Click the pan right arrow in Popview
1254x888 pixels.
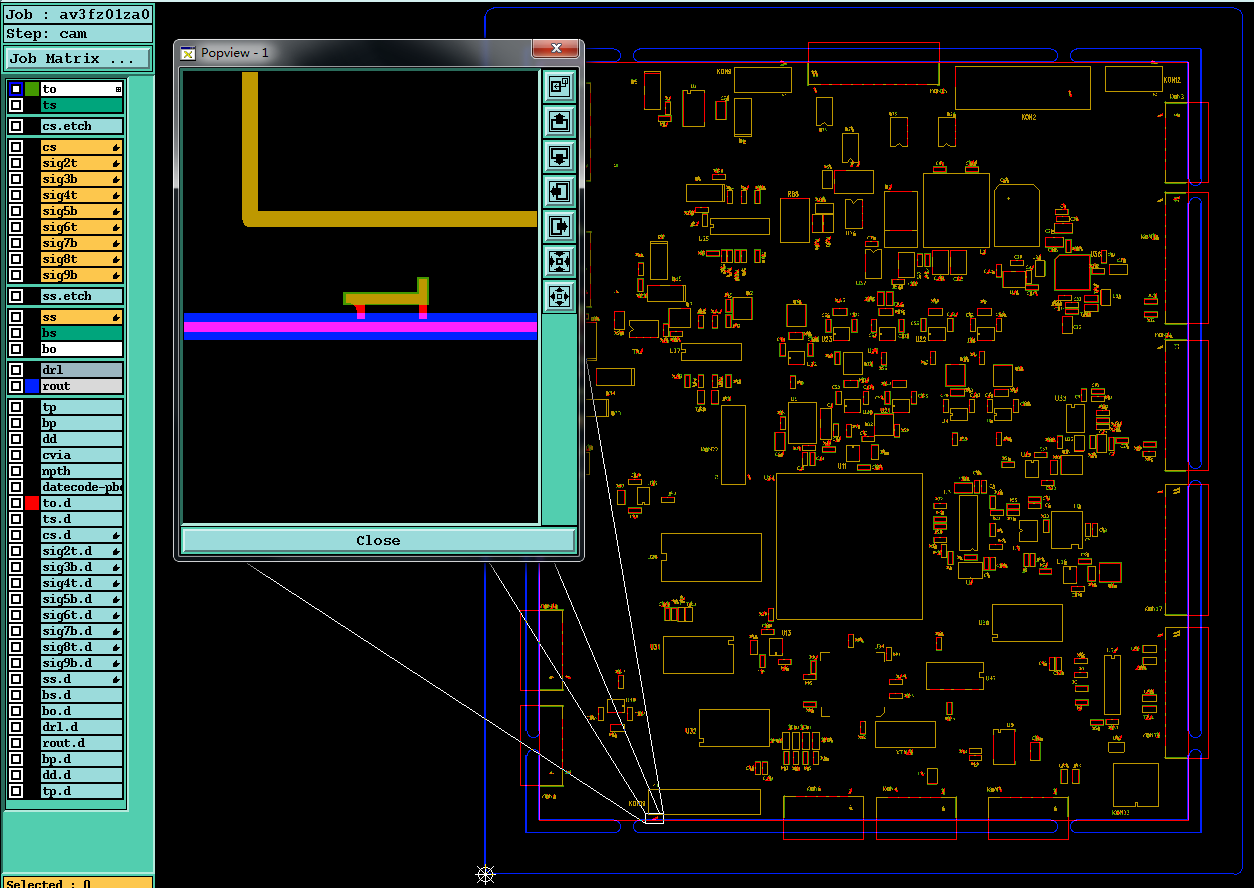[x=560, y=226]
